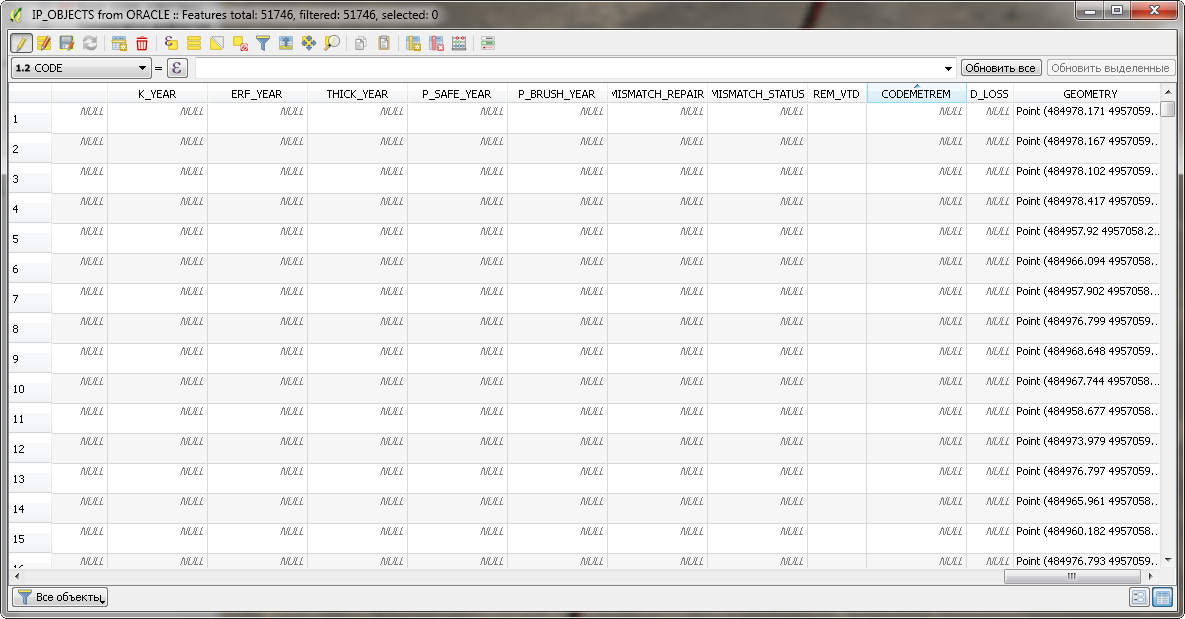Sort by the ERF_YEAR column header
The width and height of the screenshot is (1185, 619).
[x=257, y=94]
